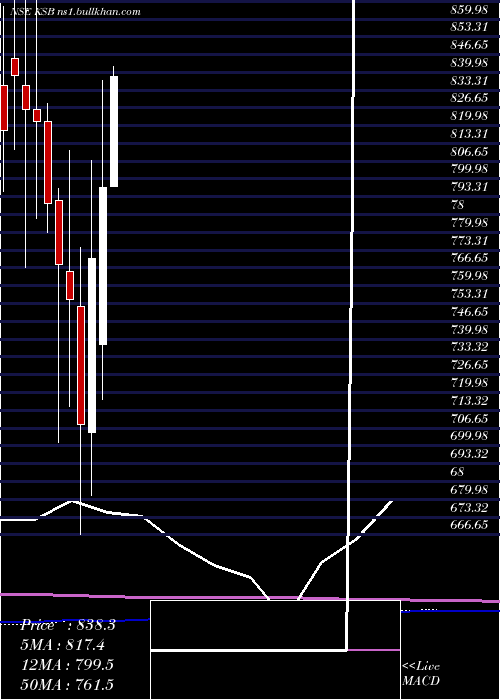This screenshot has width=500, height=700.
Task: Click the last white candlestick closing near 836
Action: (114, 131)
